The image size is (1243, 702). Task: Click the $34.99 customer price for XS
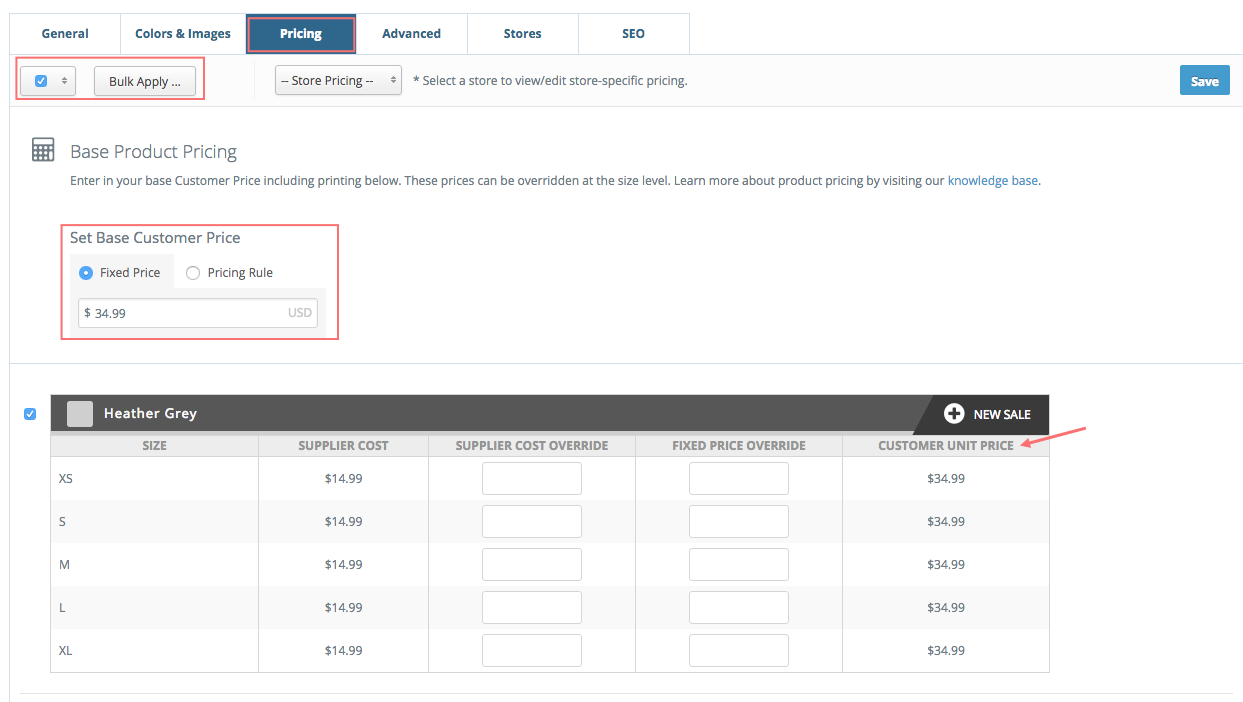click(946, 478)
